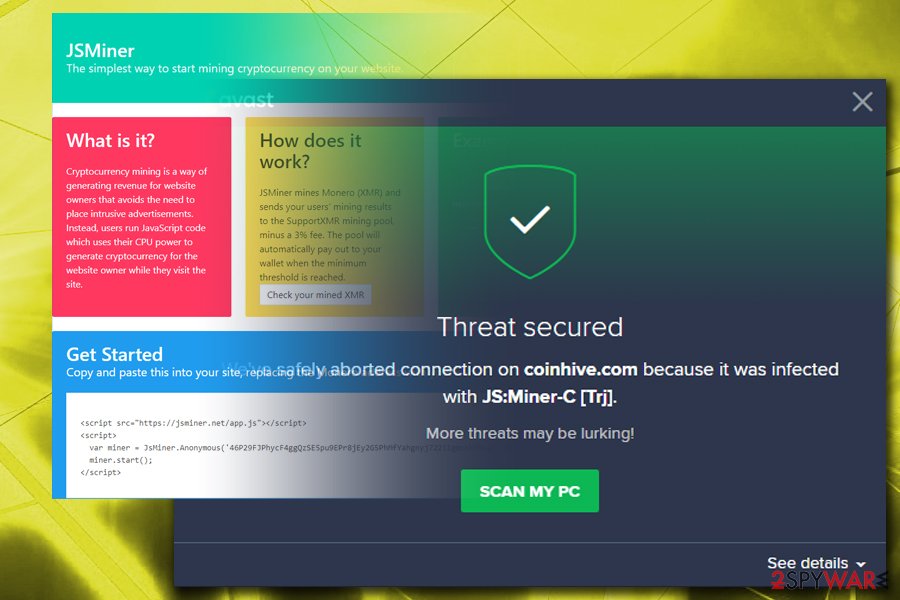The height and width of the screenshot is (600, 900).
Task: Click the chevron arrow beside See details
Action: click(860, 564)
